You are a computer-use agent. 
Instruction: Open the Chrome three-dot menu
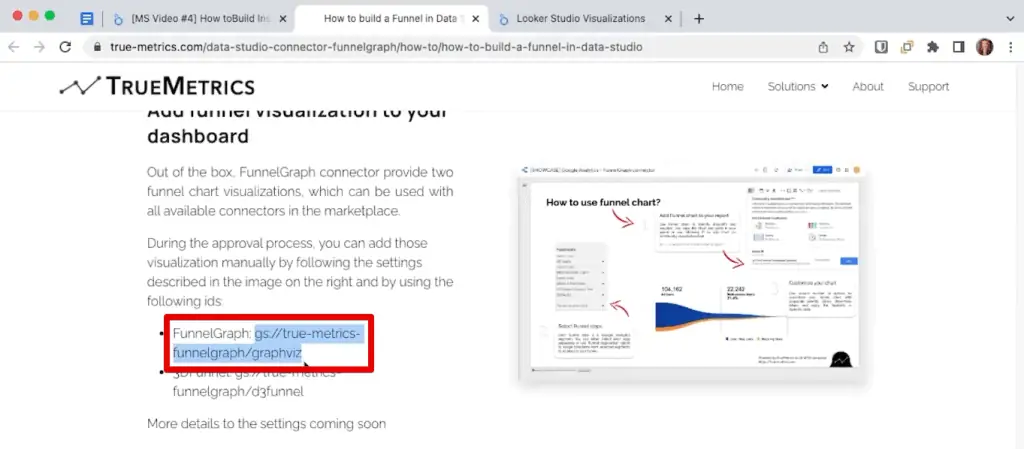point(1008,47)
